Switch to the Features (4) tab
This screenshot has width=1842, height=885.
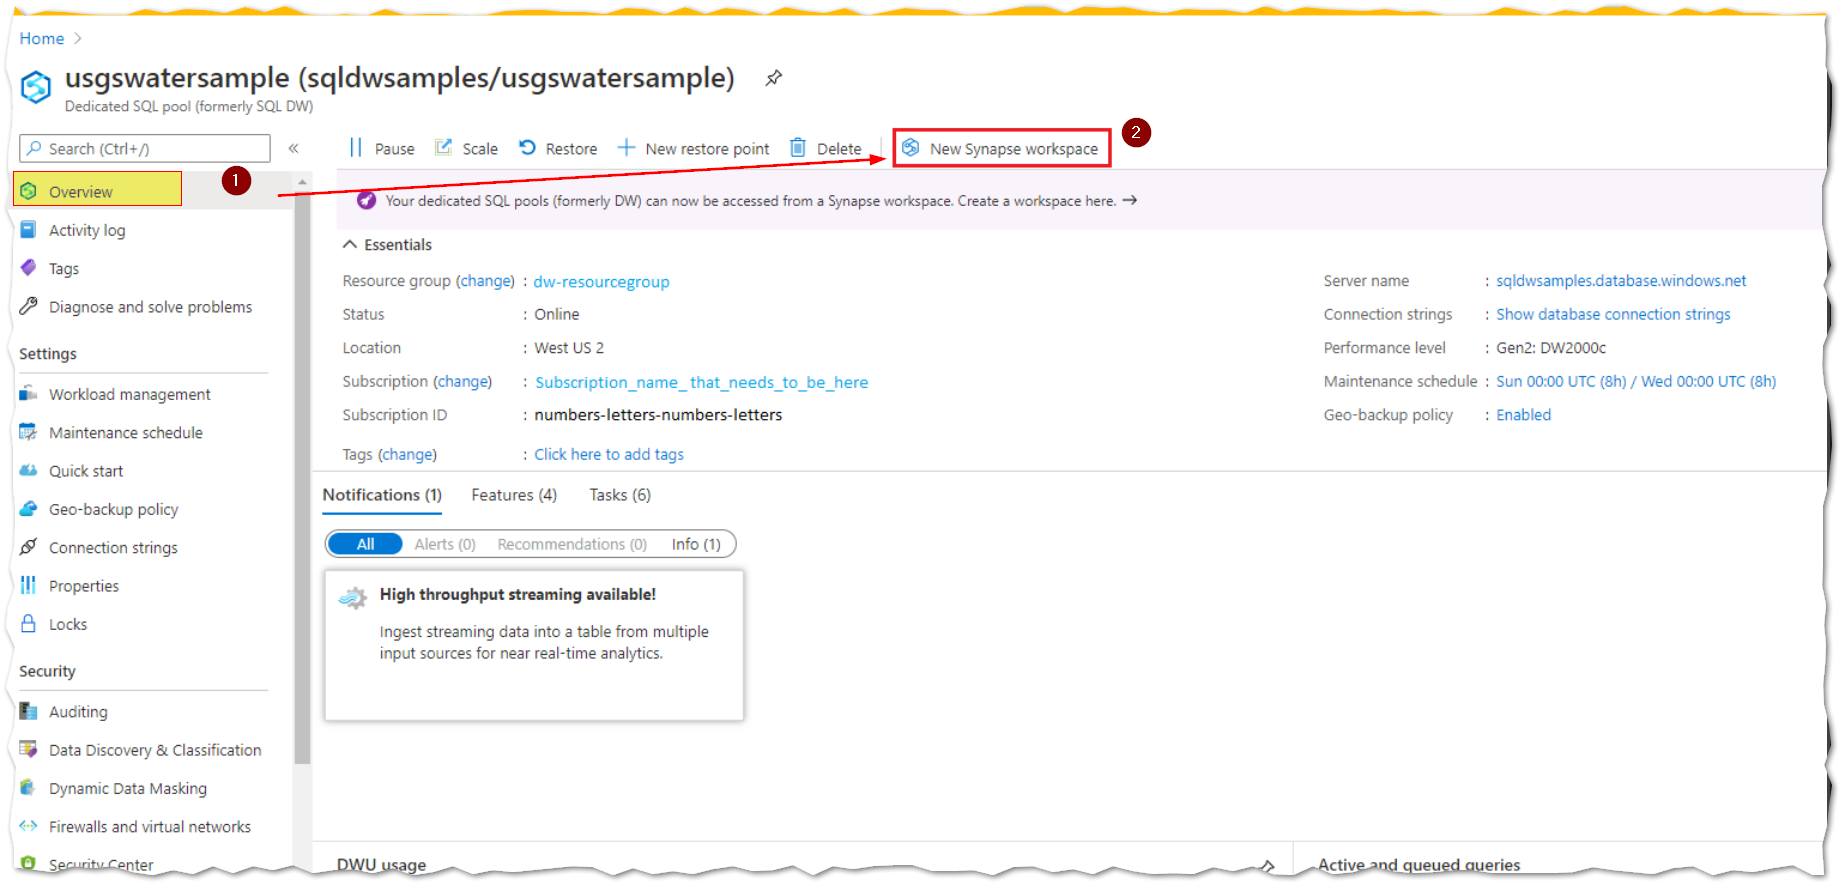(514, 495)
